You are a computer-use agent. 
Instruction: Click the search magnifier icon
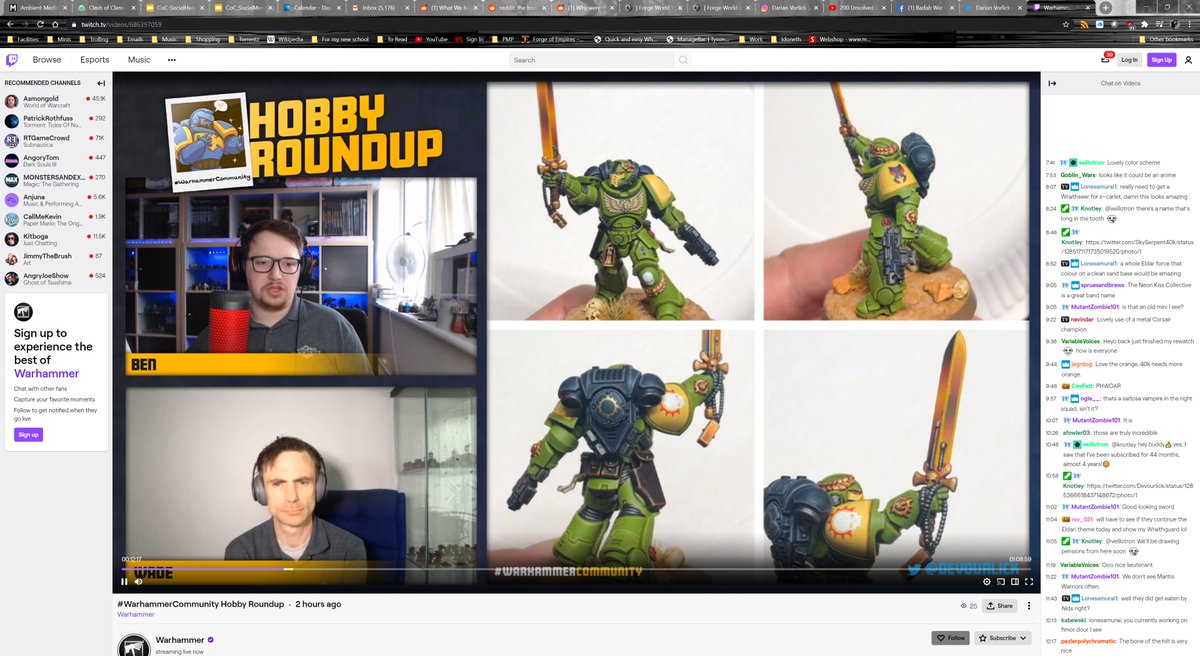point(683,60)
